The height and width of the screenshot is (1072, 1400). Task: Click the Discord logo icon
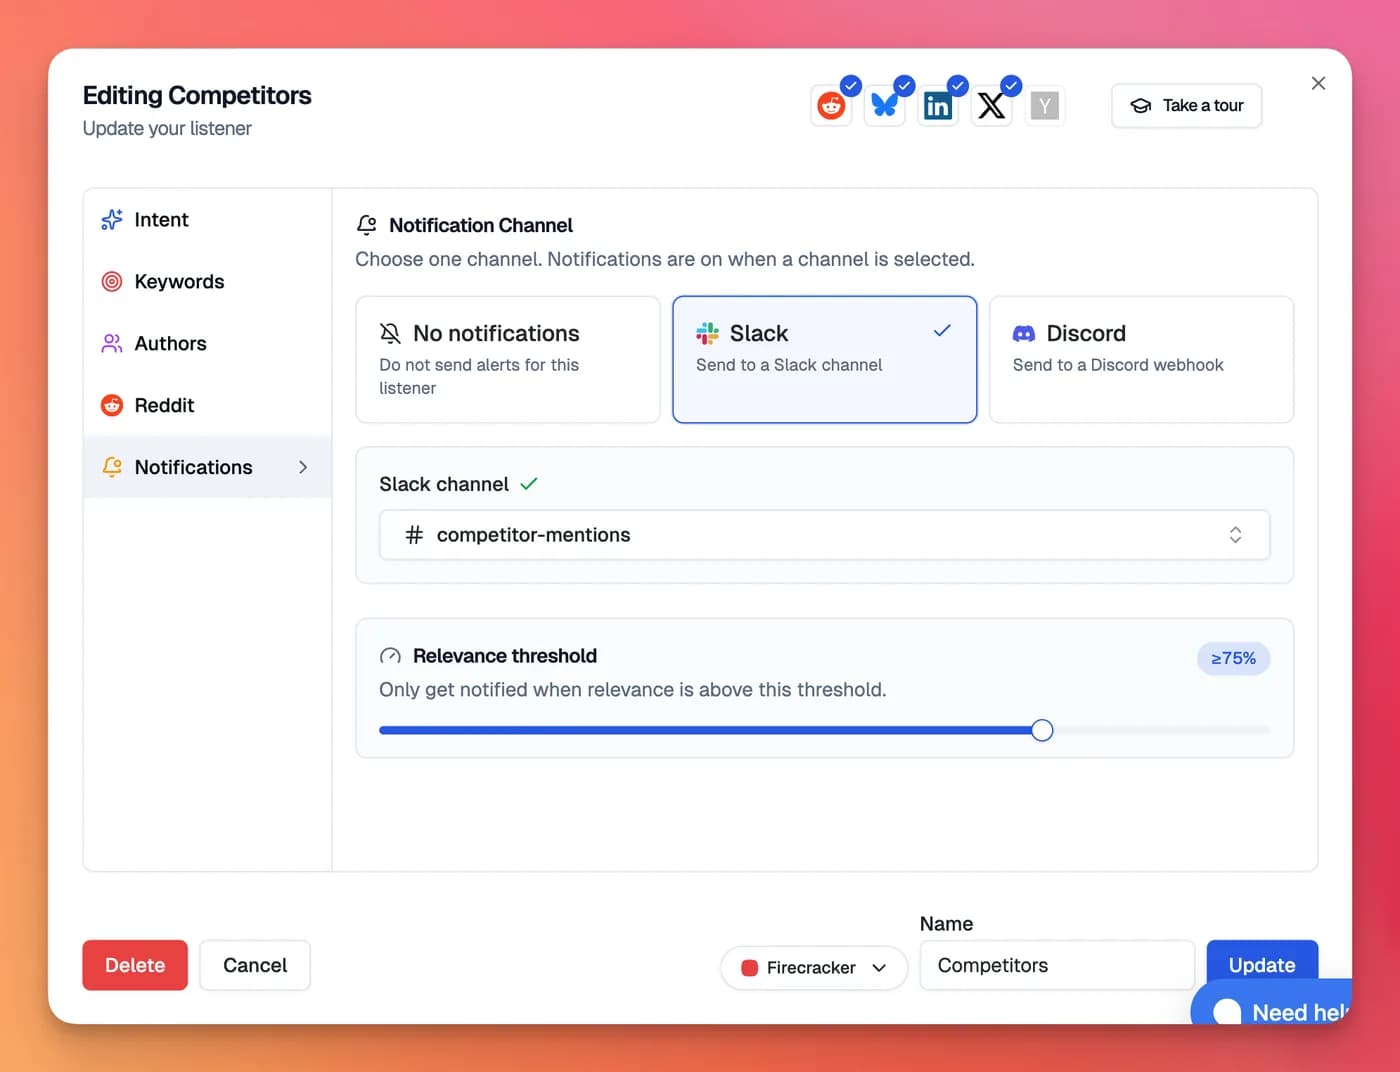point(1024,333)
